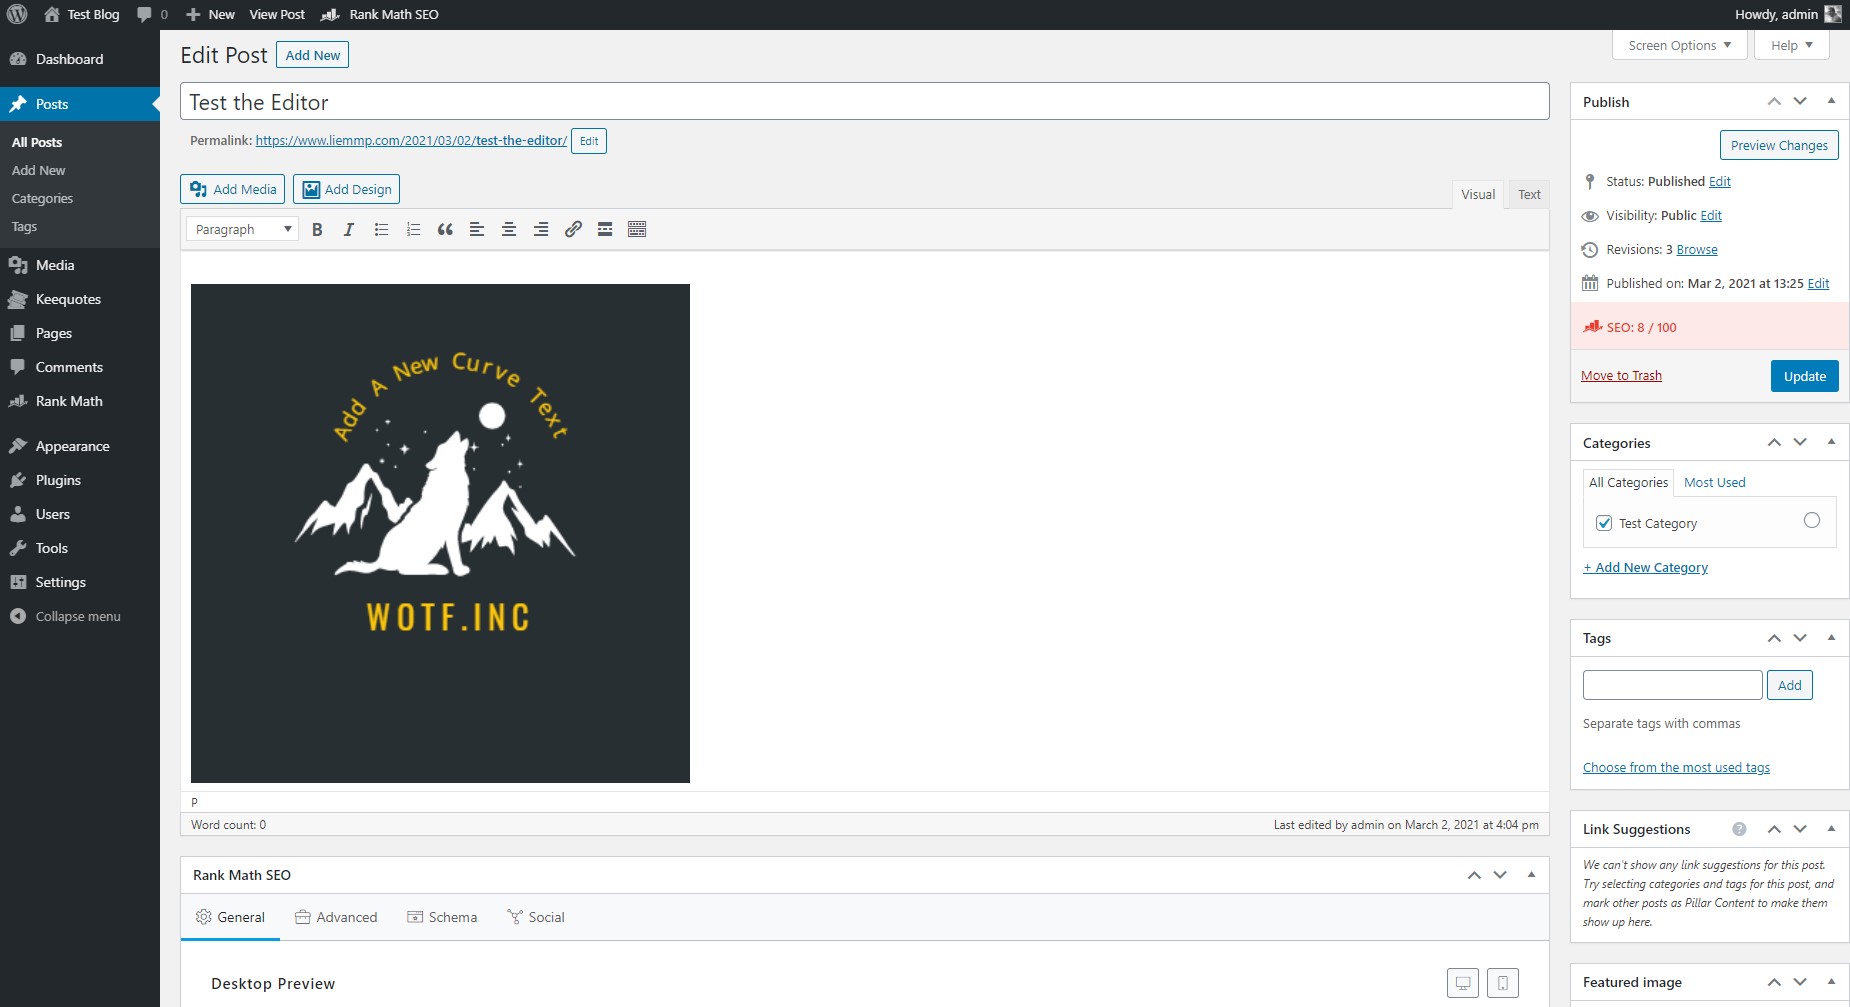Click the Update button
Viewport: 1850px width, 1007px height.
tap(1804, 376)
